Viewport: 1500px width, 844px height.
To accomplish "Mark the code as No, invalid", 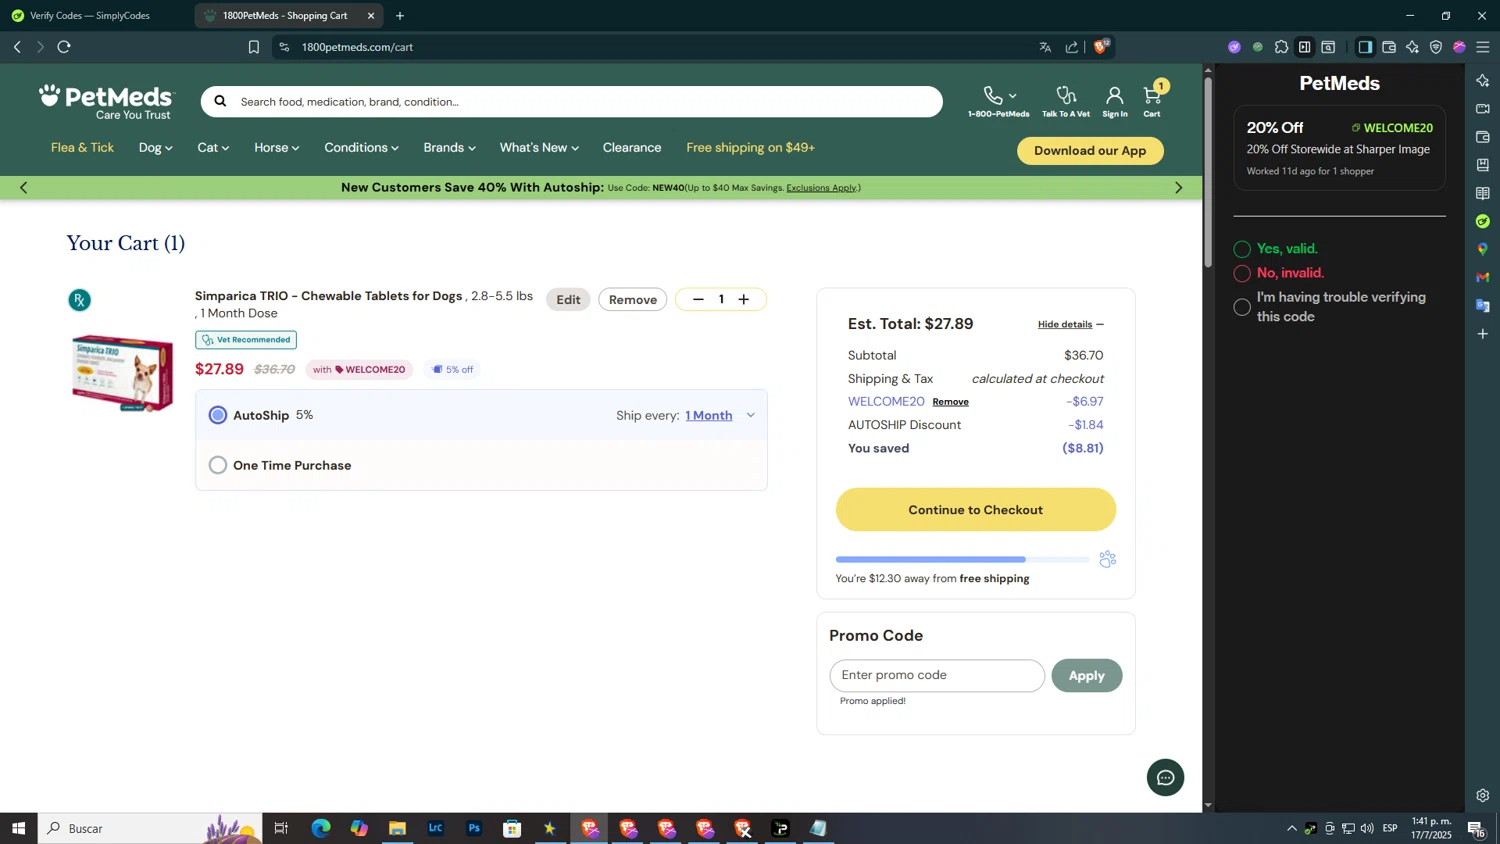I will tap(1242, 273).
